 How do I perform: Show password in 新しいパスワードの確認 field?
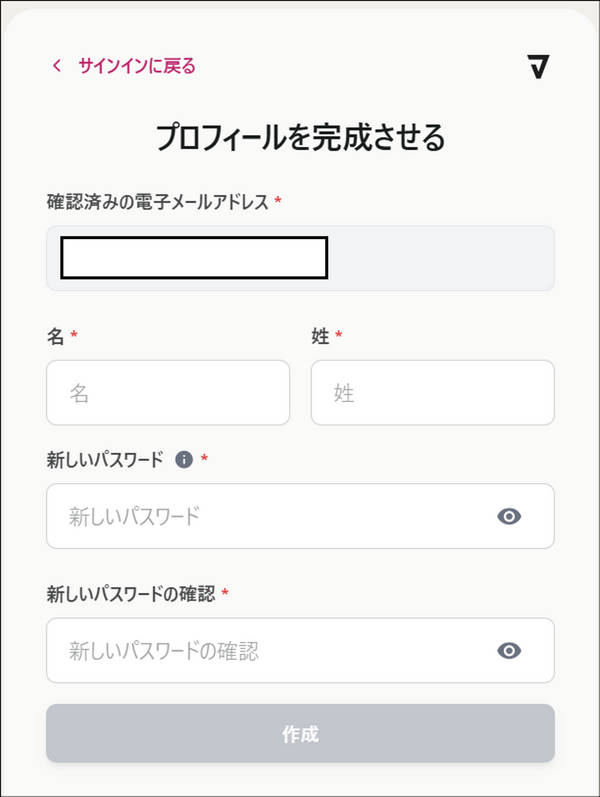509,651
